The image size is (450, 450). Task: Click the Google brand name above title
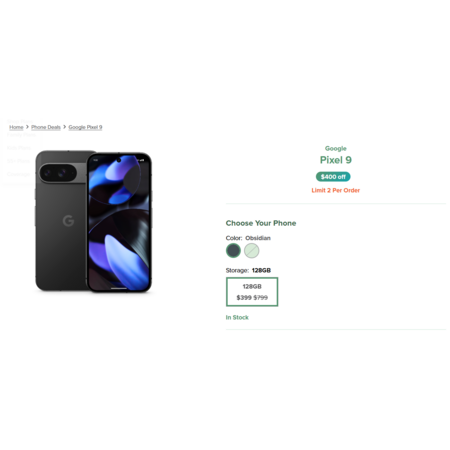(x=336, y=148)
